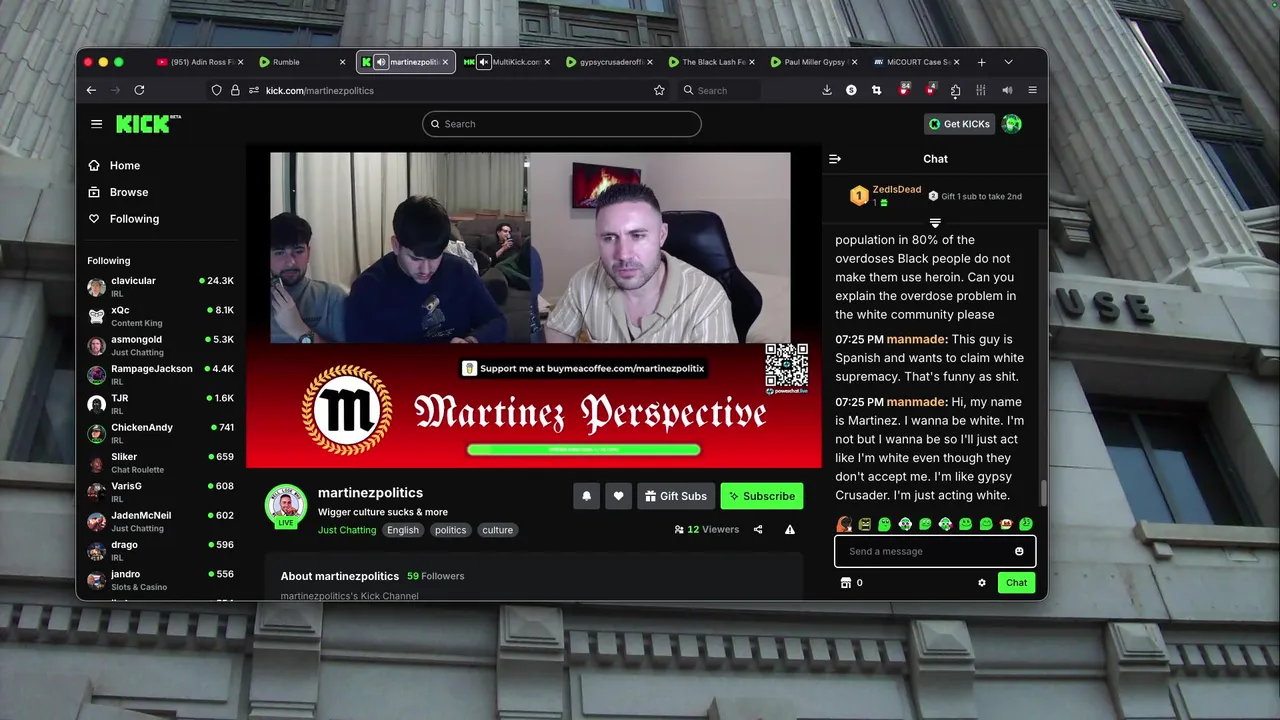Click the heart follow icon
The image size is (1280, 720).
(x=618, y=496)
